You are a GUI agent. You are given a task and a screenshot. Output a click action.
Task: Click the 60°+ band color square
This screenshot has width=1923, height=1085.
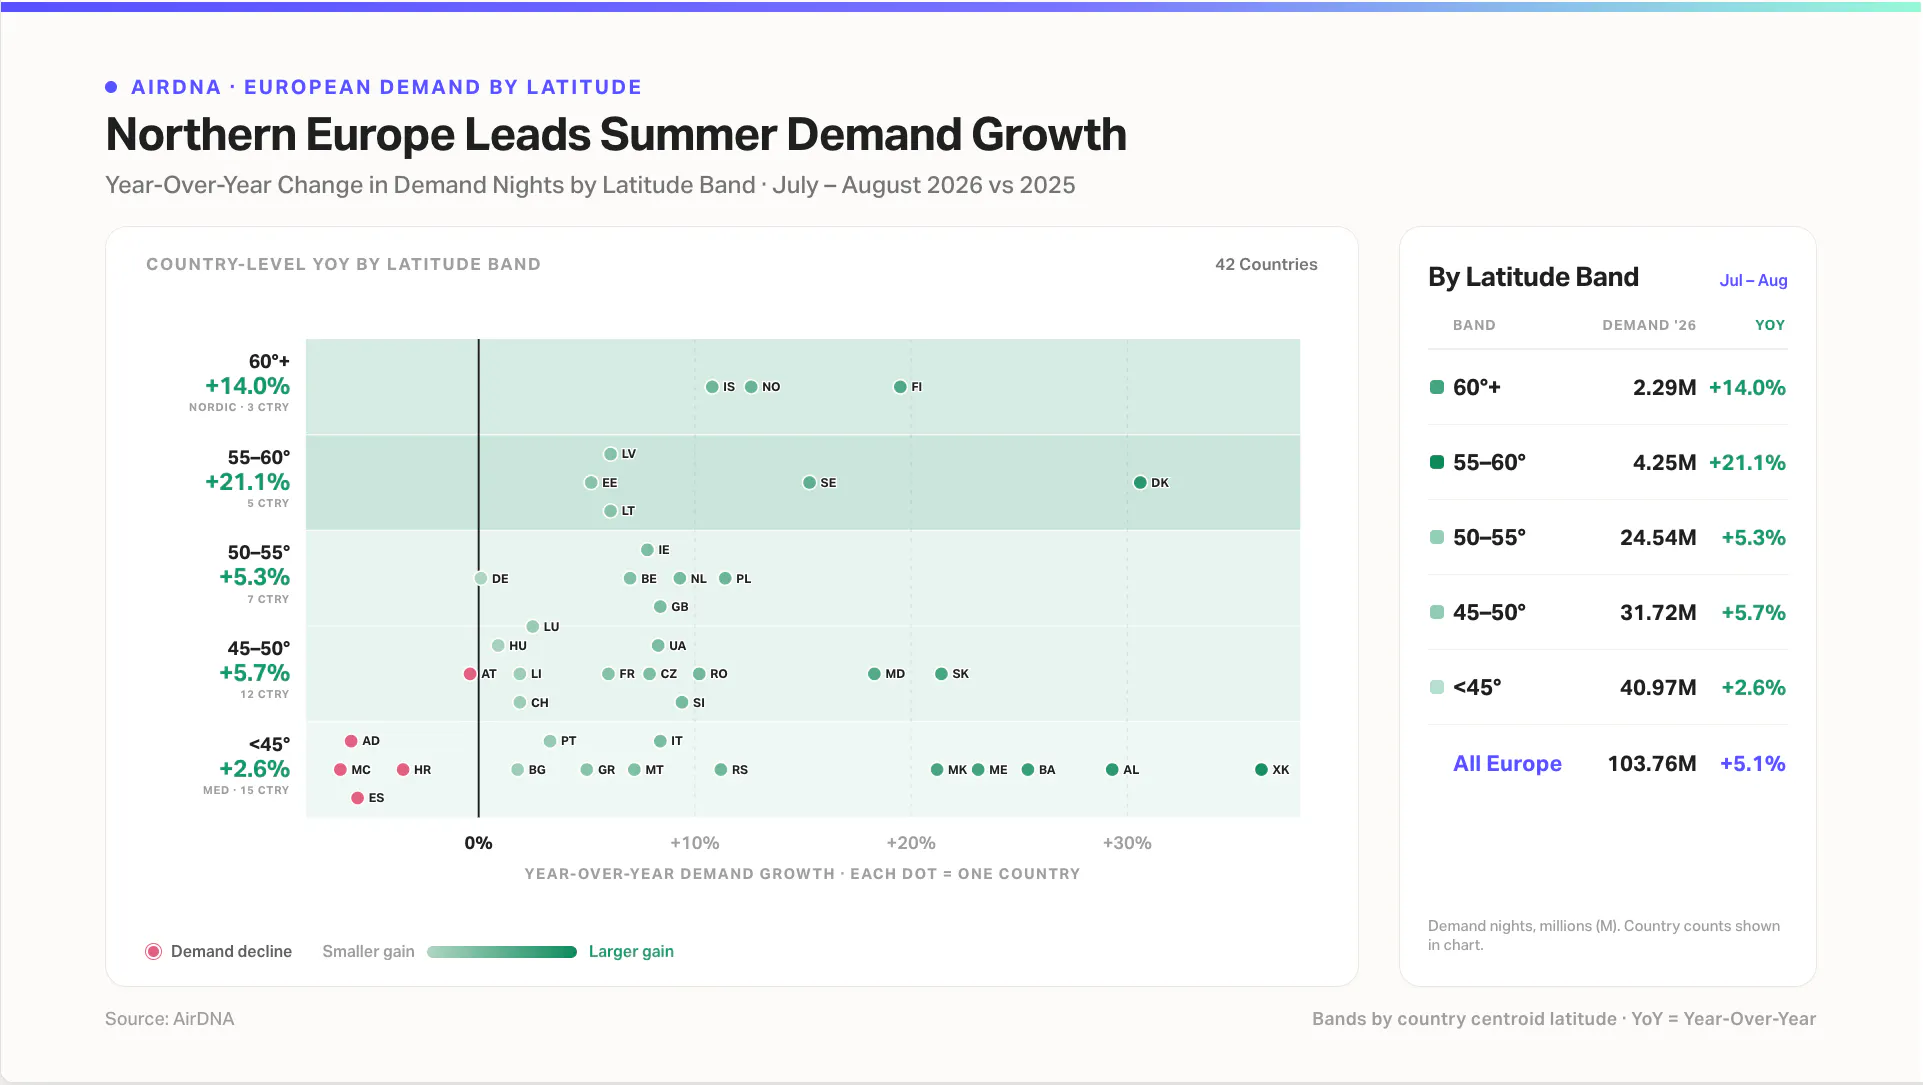(x=1437, y=387)
